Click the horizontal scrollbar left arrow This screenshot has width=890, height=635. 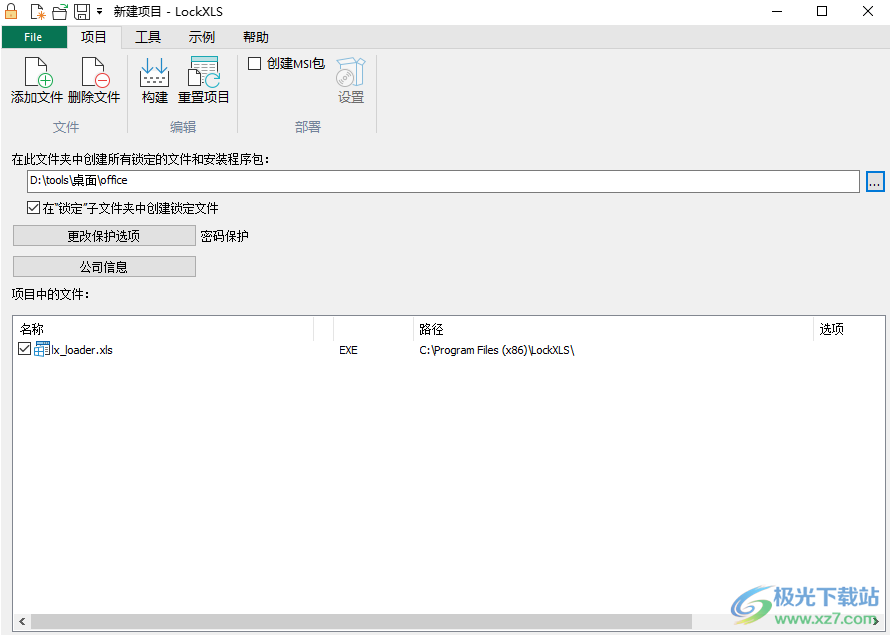[22, 621]
